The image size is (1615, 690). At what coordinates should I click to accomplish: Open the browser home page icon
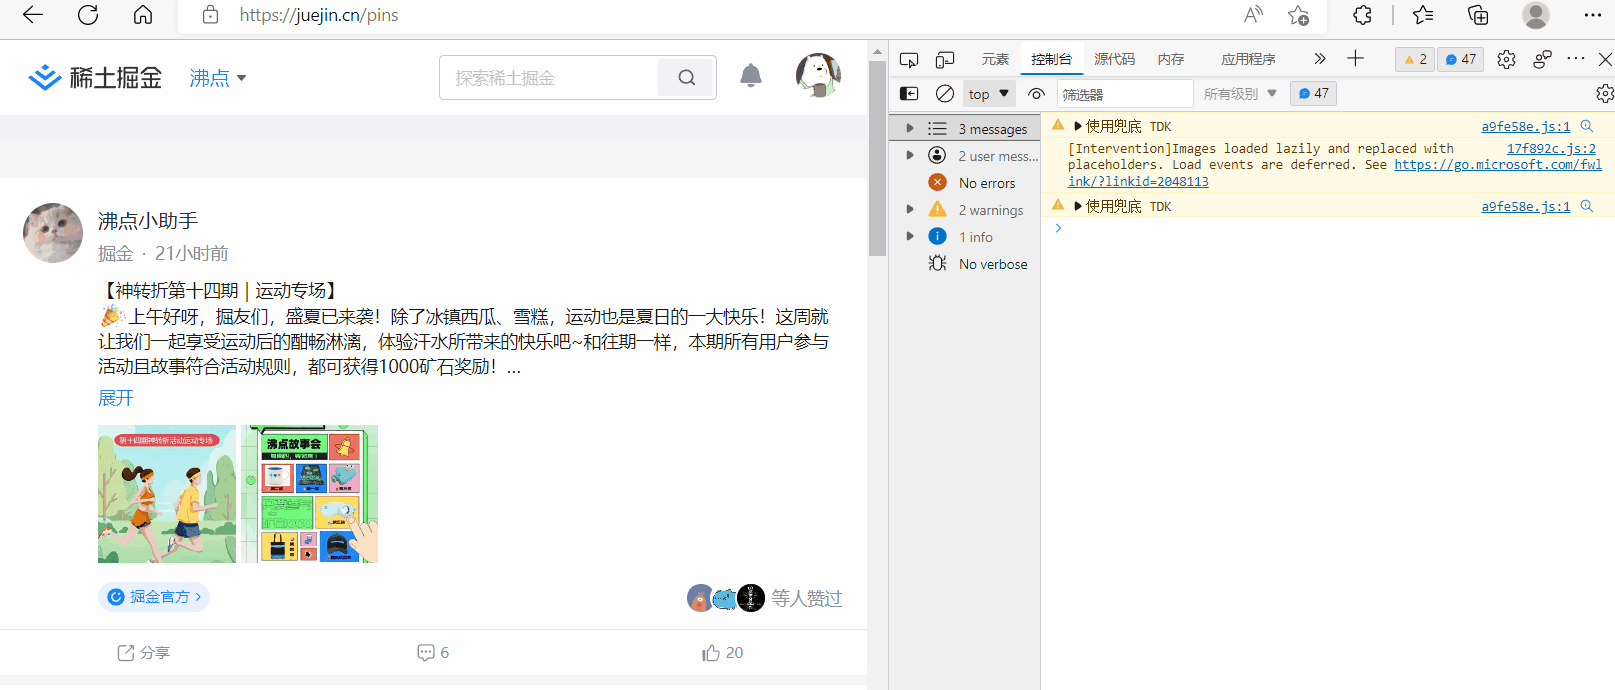point(143,15)
